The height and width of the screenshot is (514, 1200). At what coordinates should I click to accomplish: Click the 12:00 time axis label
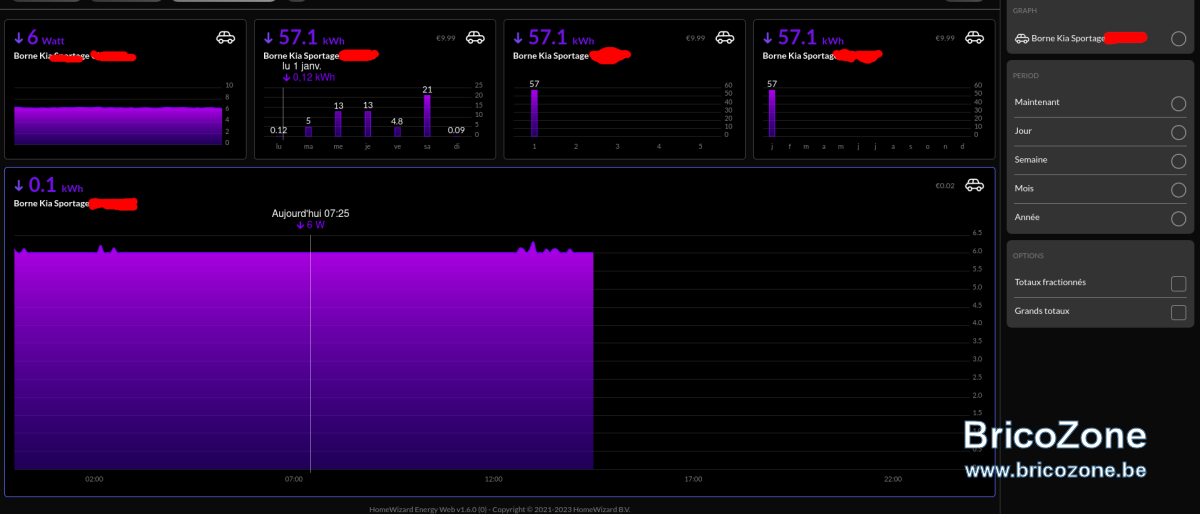493,479
